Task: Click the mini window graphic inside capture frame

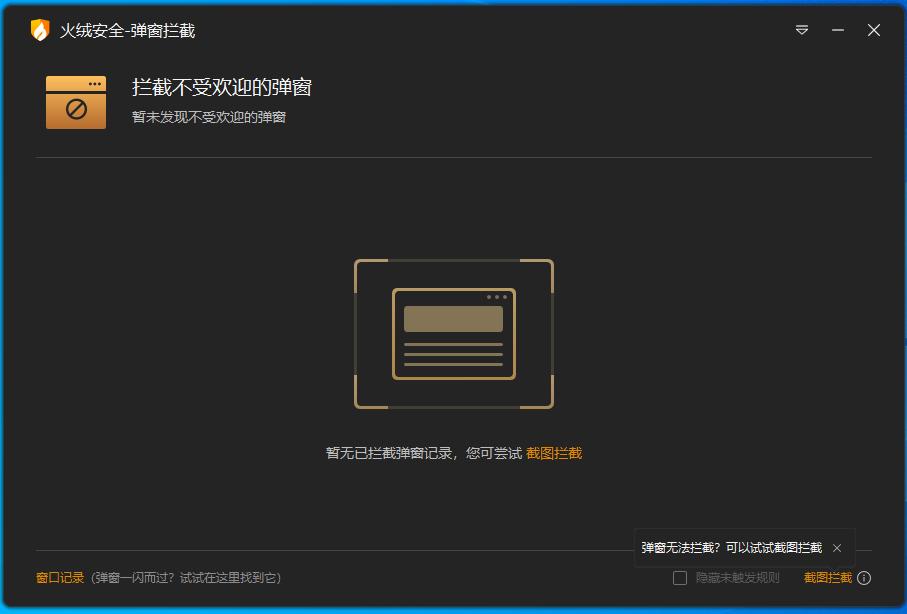Action: coord(453,333)
